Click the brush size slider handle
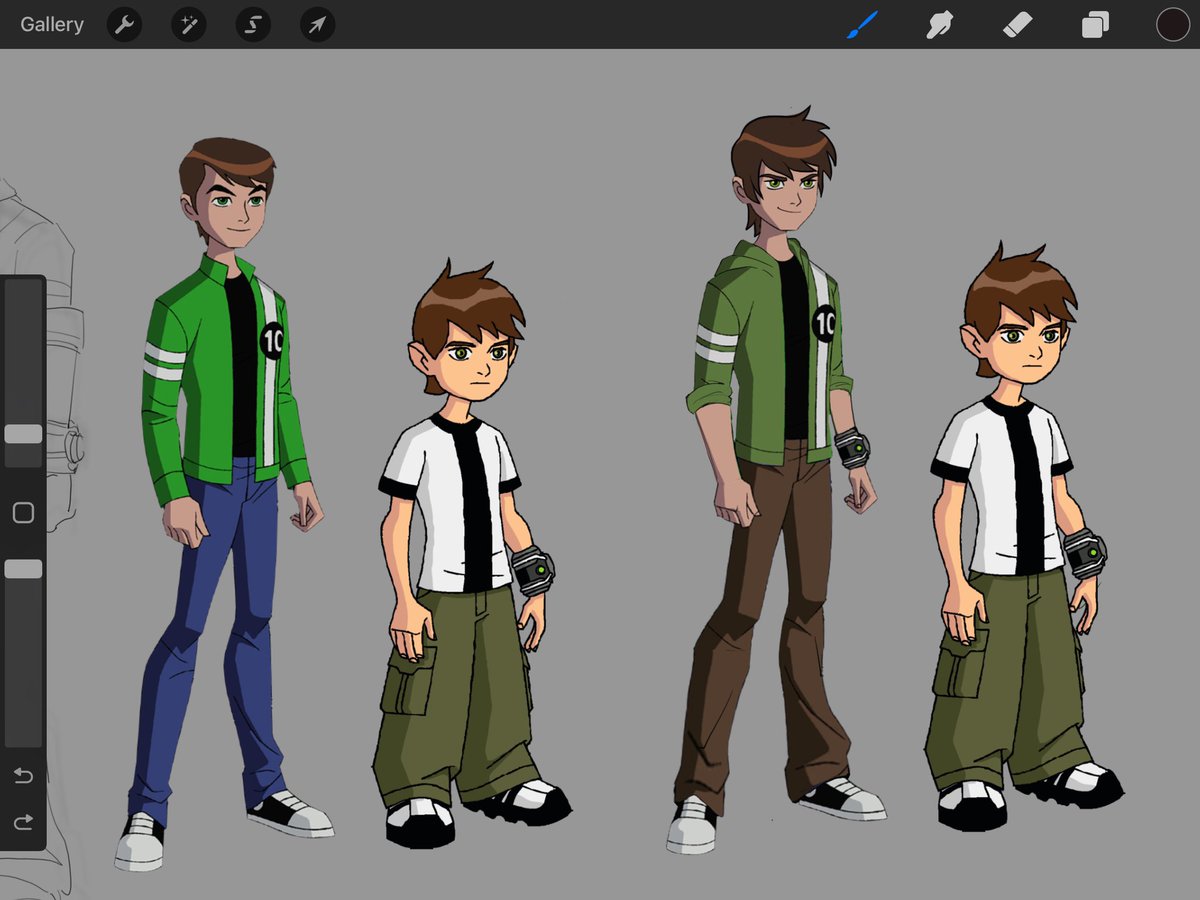The width and height of the screenshot is (1200, 900). [x=23, y=434]
